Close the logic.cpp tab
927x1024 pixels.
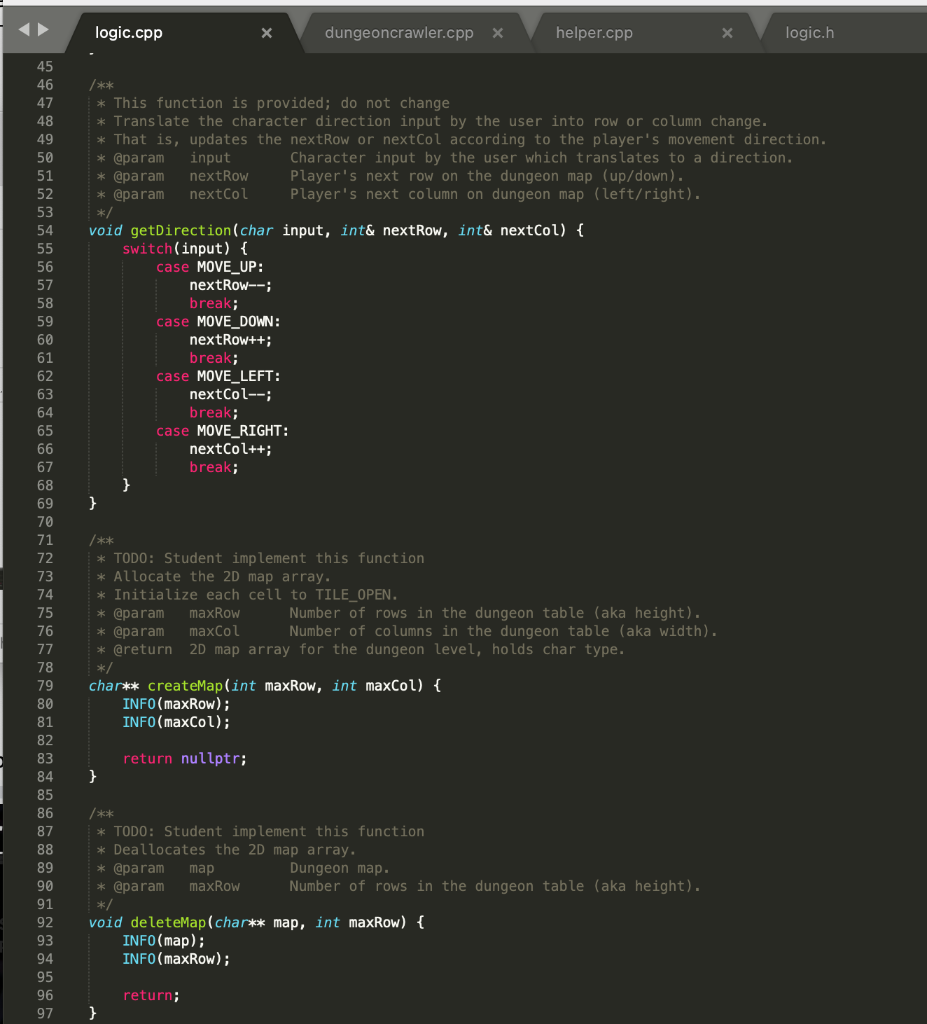click(266, 32)
